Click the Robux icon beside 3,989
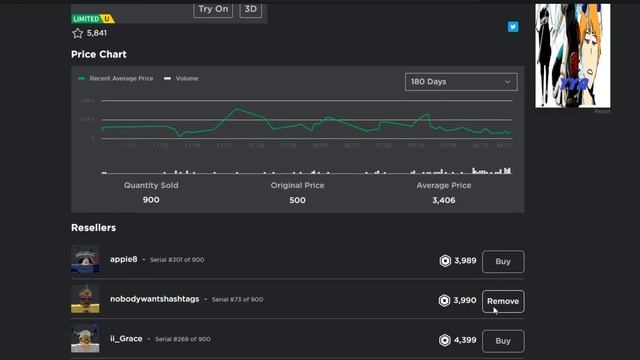 click(x=445, y=261)
